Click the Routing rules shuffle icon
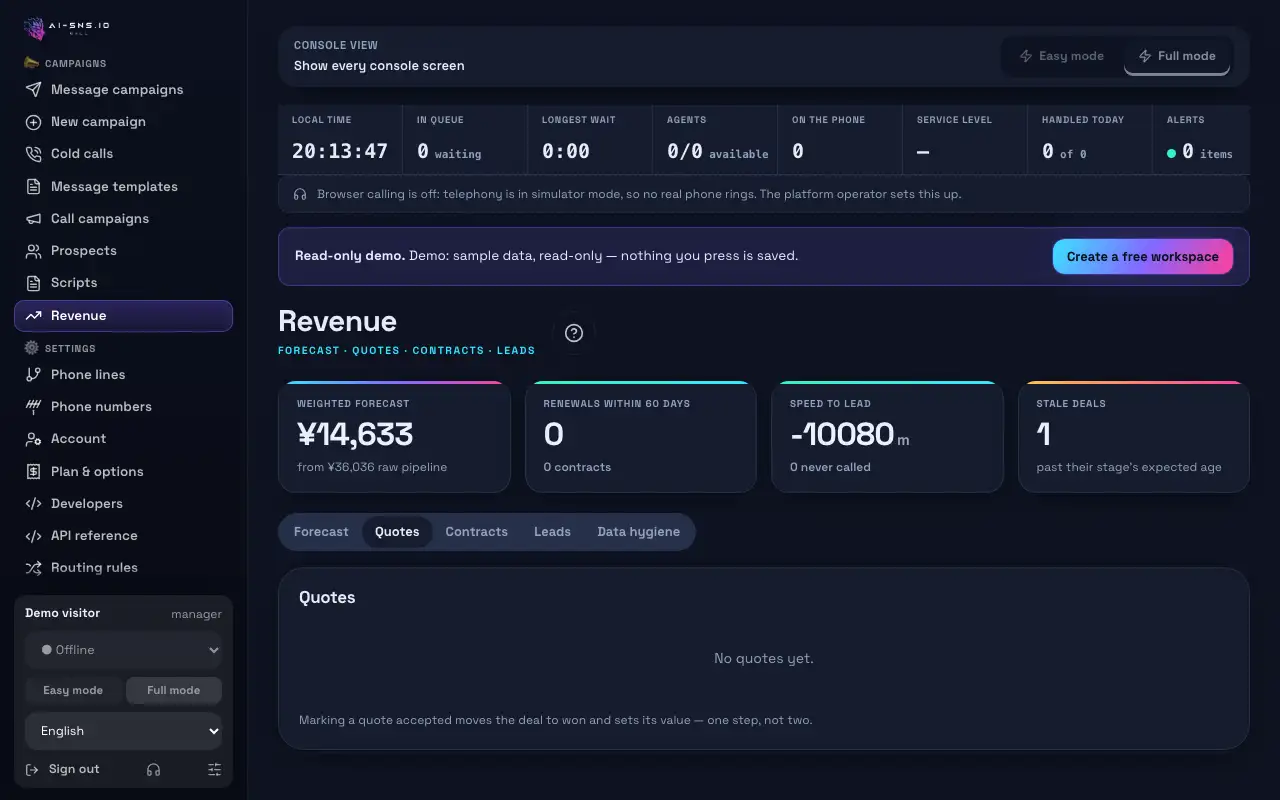 [x=33, y=568]
